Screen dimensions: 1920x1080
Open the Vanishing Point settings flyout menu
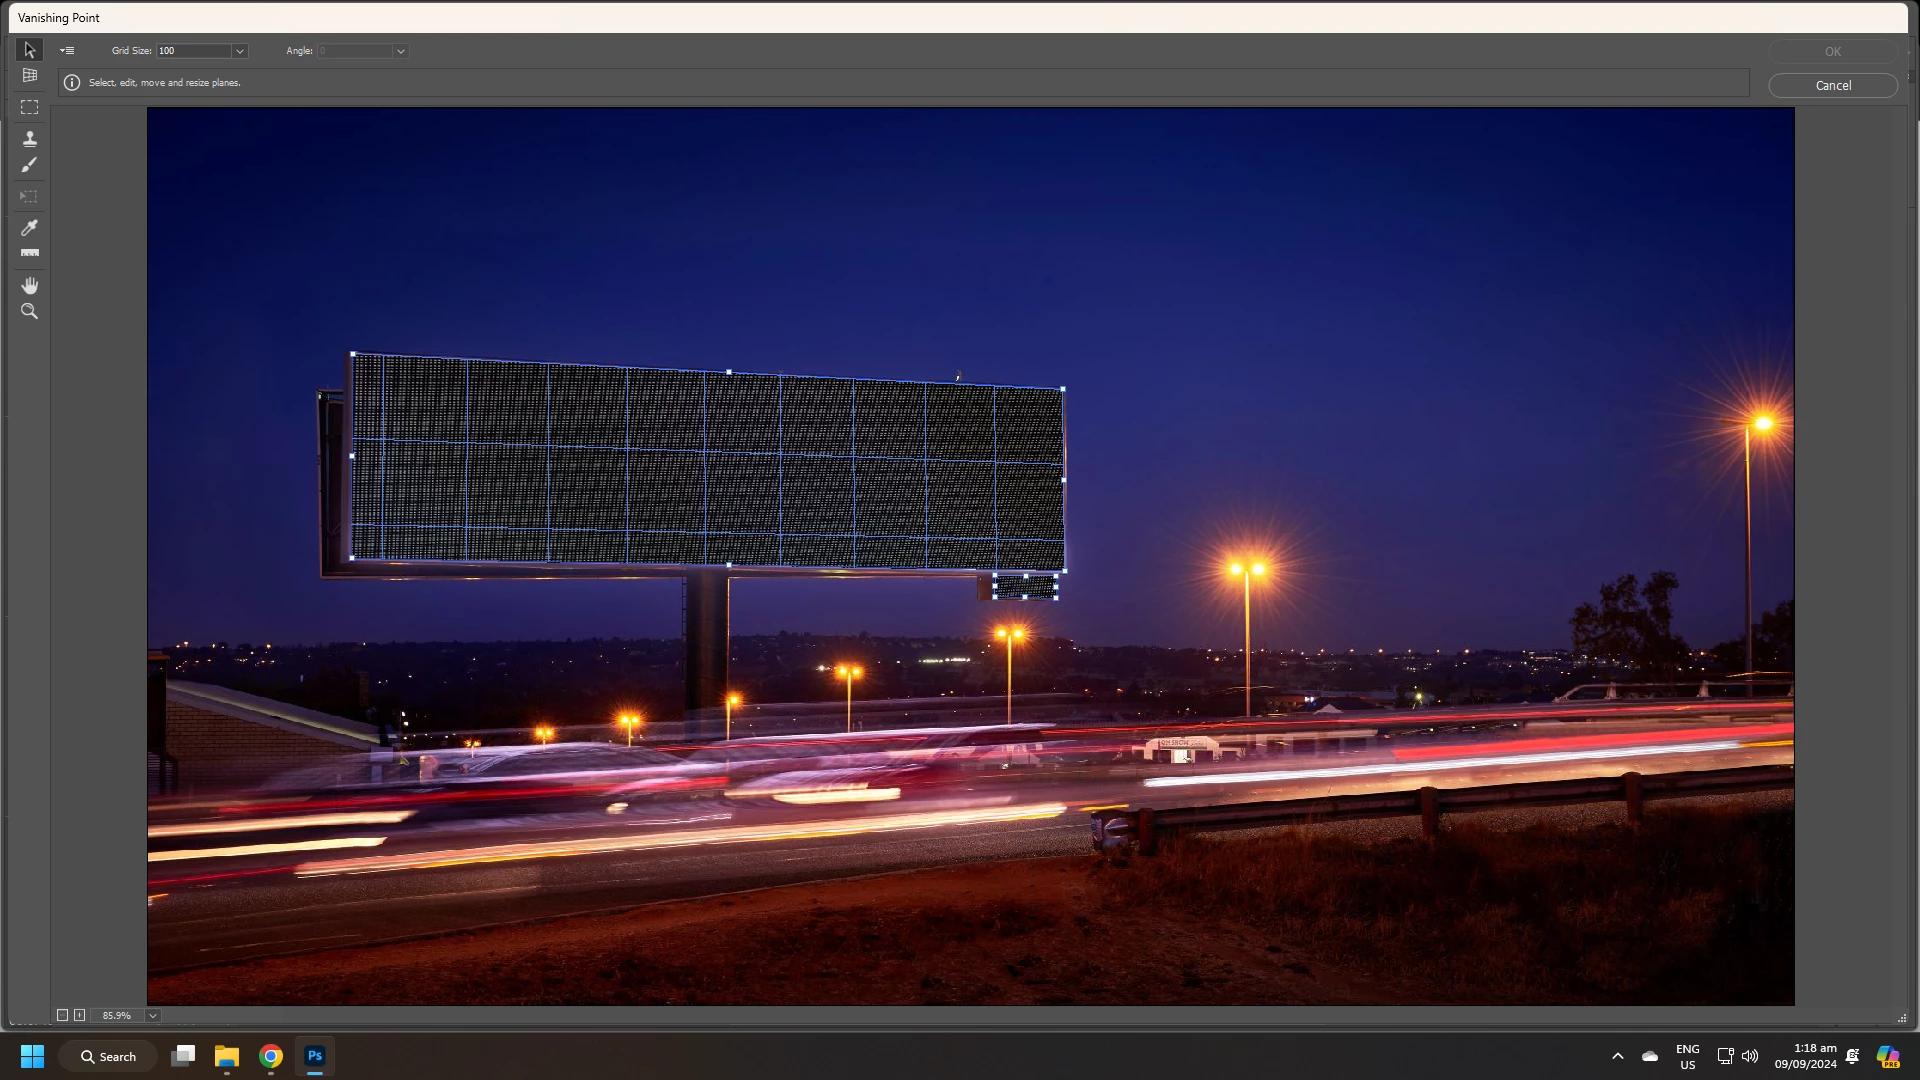tap(67, 51)
